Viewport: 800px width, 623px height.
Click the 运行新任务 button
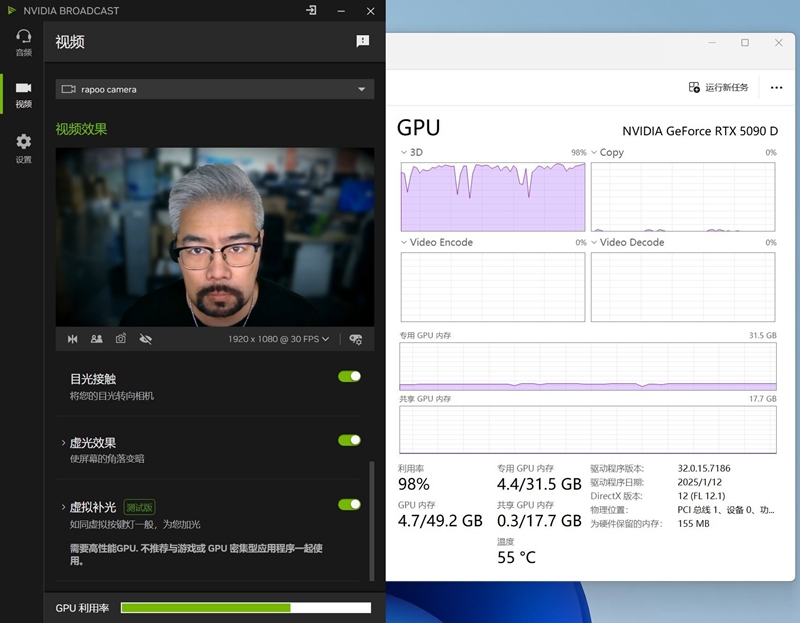(719, 88)
